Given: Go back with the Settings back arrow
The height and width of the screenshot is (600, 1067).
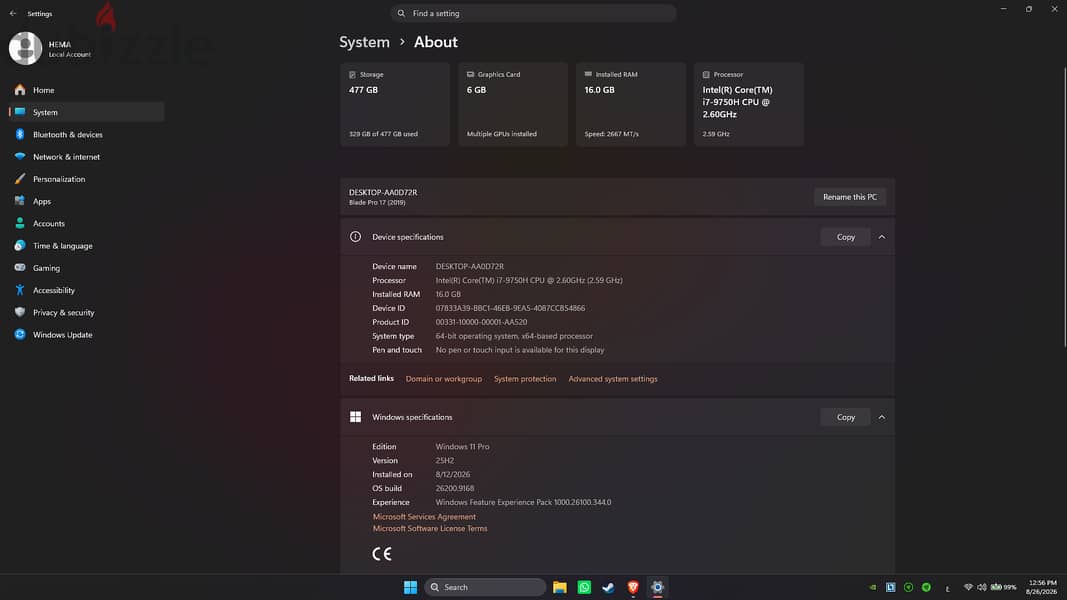Looking at the screenshot, I should tap(13, 14).
